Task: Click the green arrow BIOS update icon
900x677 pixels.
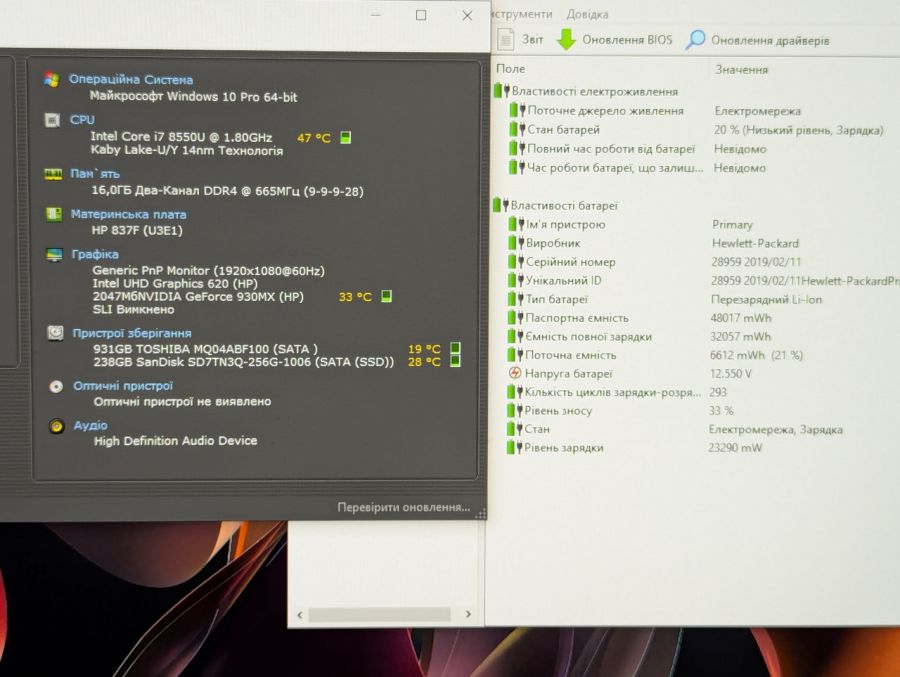Action: [x=566, y=40]
